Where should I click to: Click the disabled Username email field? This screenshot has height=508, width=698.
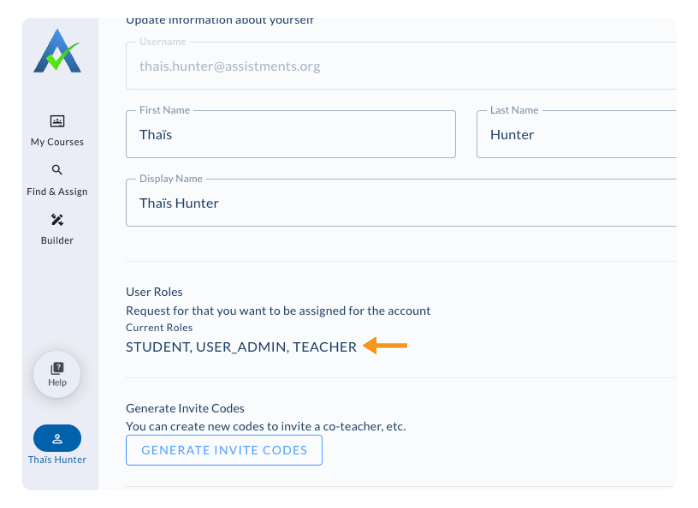click(x=400, y=67)
